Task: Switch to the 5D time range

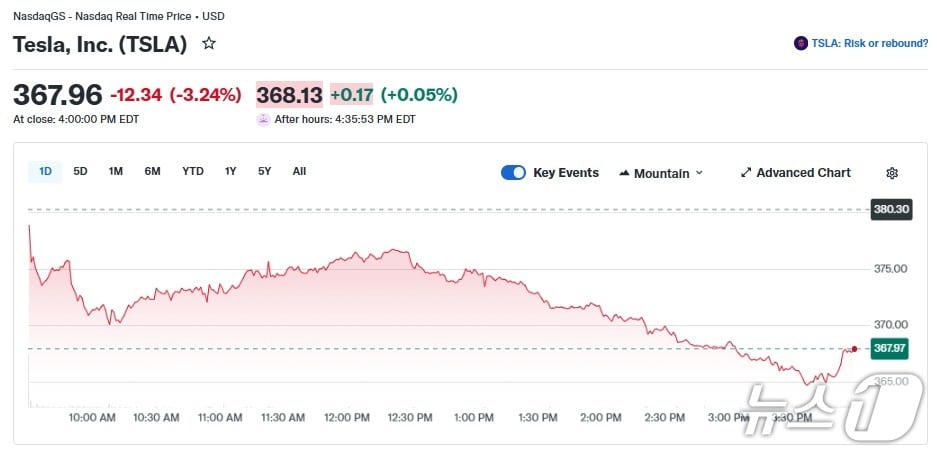Action: coord(80,171)
